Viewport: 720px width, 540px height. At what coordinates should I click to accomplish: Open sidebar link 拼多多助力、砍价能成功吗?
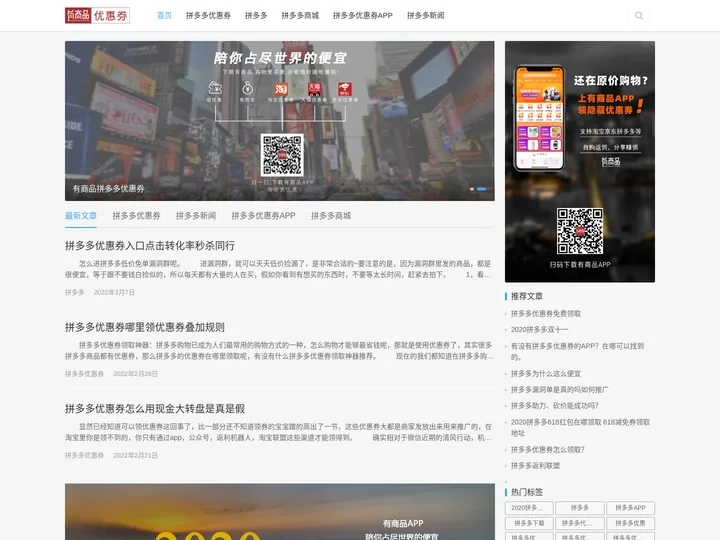555,406
